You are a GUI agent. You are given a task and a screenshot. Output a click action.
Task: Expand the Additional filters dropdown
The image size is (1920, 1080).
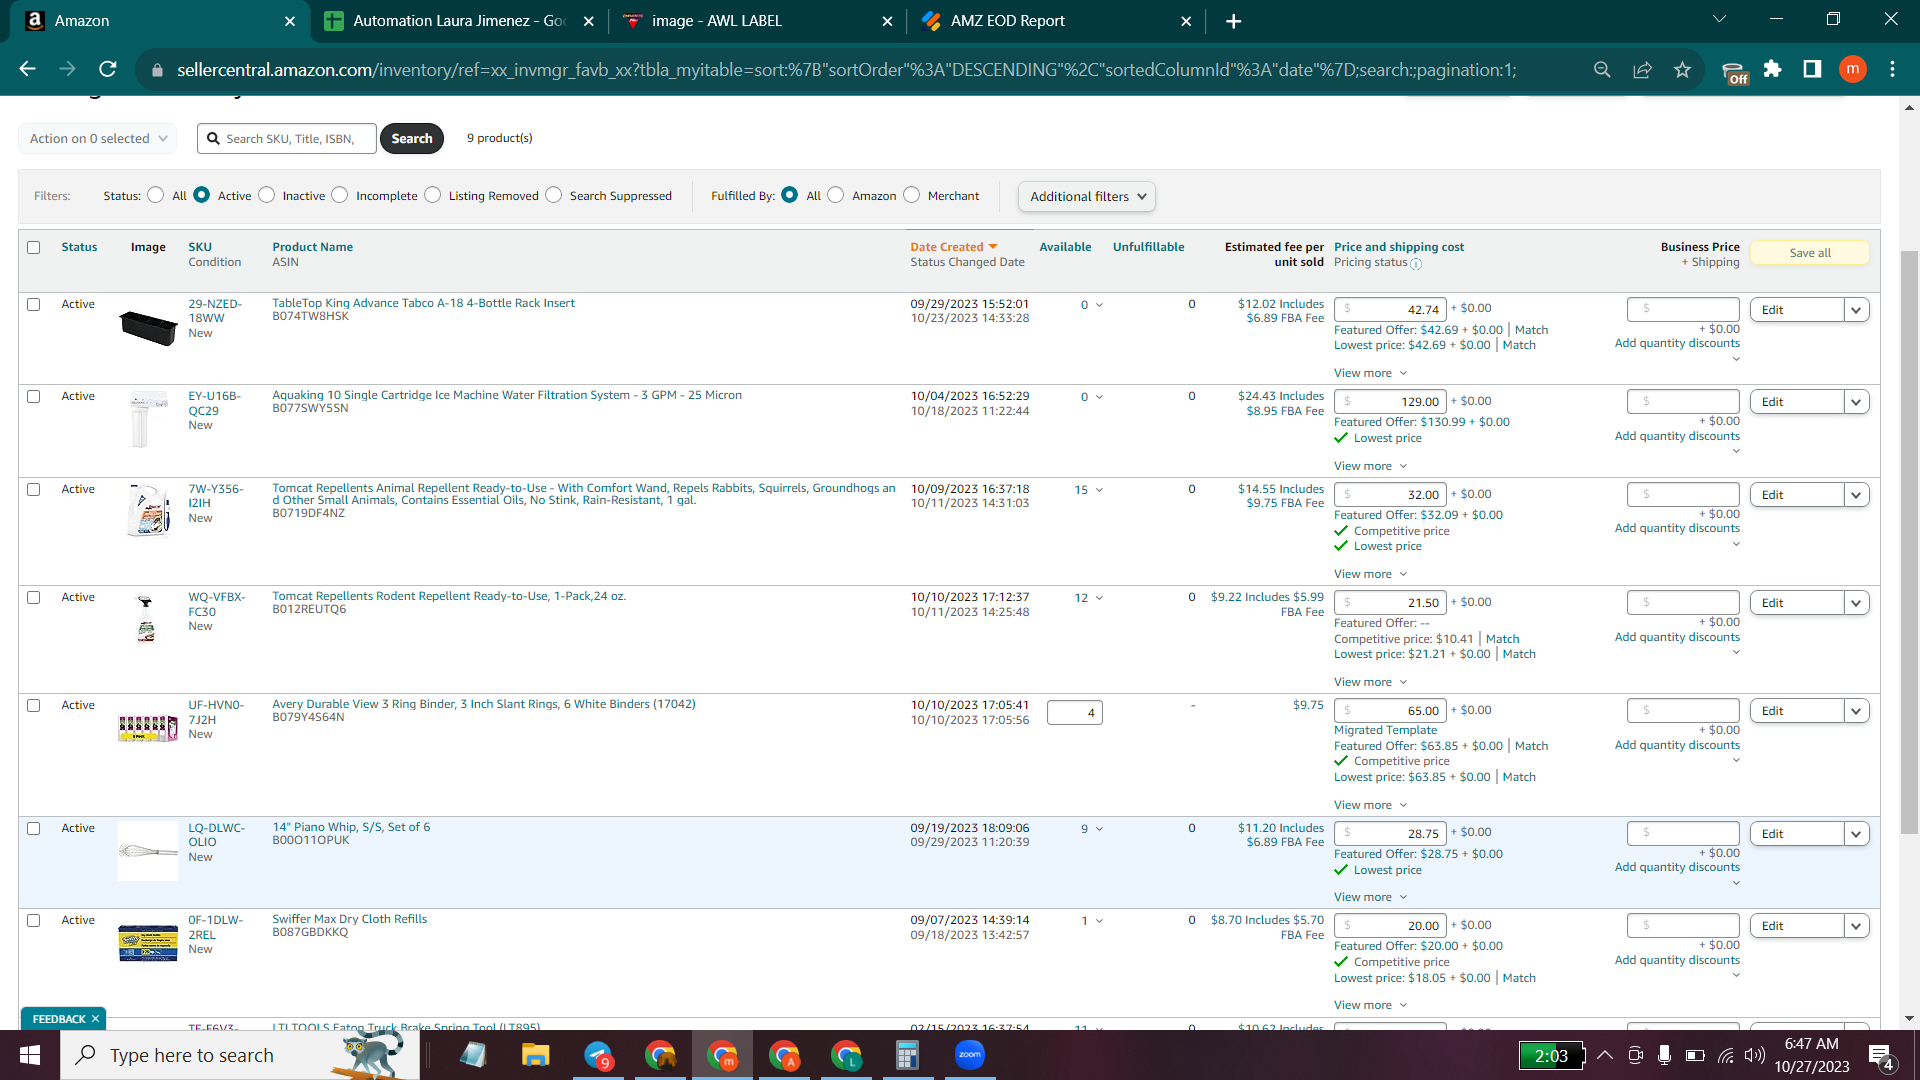(x=1087, y=196)
